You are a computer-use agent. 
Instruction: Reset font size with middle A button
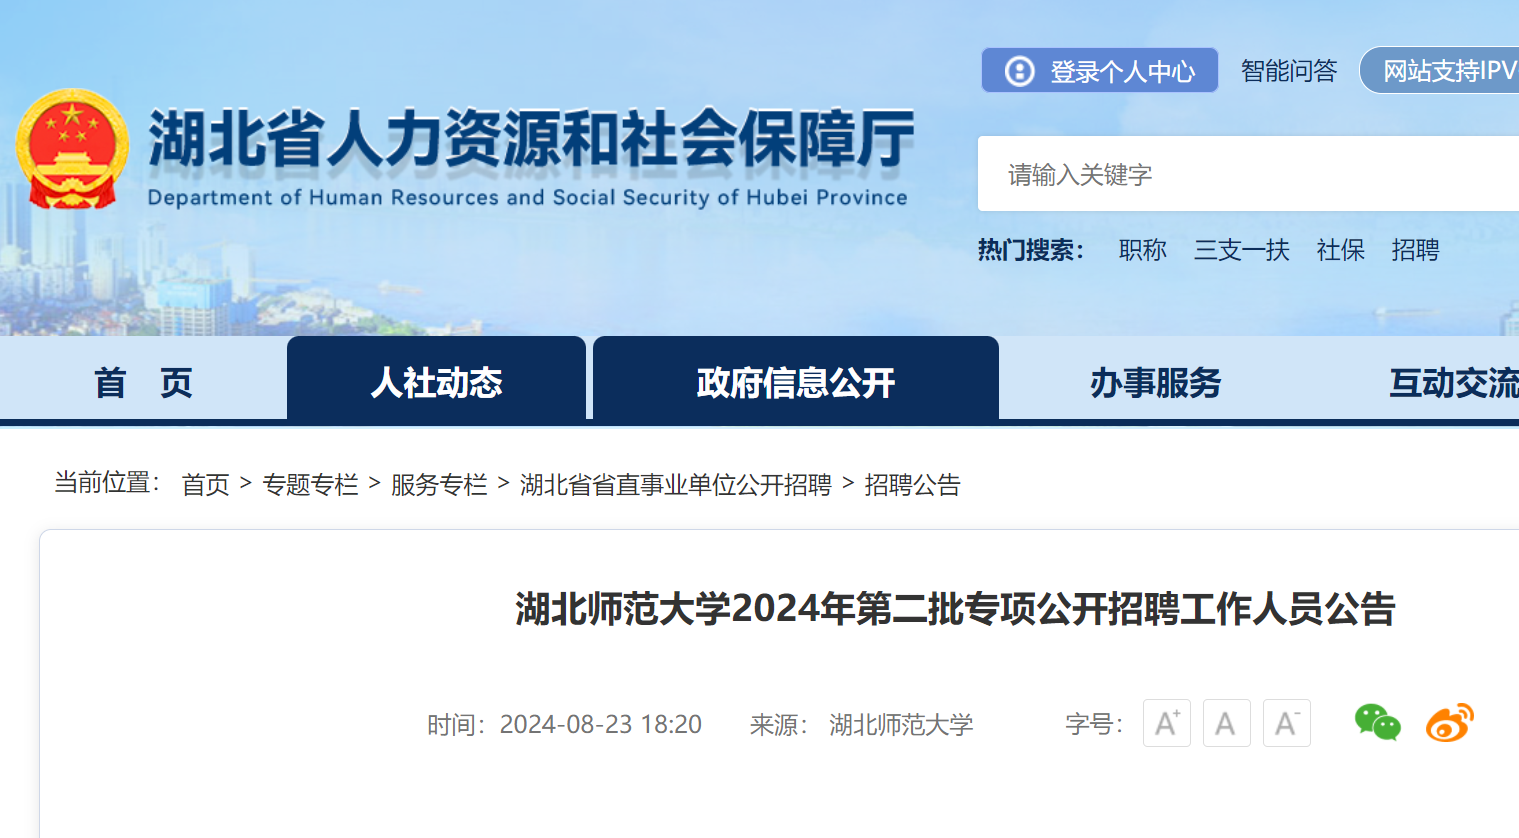pos(1227,723)
